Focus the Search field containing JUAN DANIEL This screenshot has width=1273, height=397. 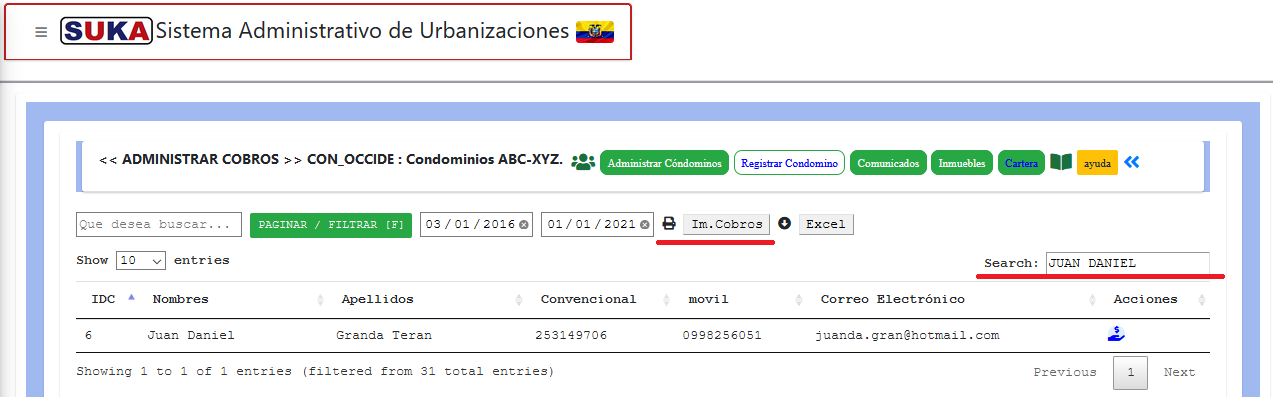pyautogui.click(x=1128, y=263)
